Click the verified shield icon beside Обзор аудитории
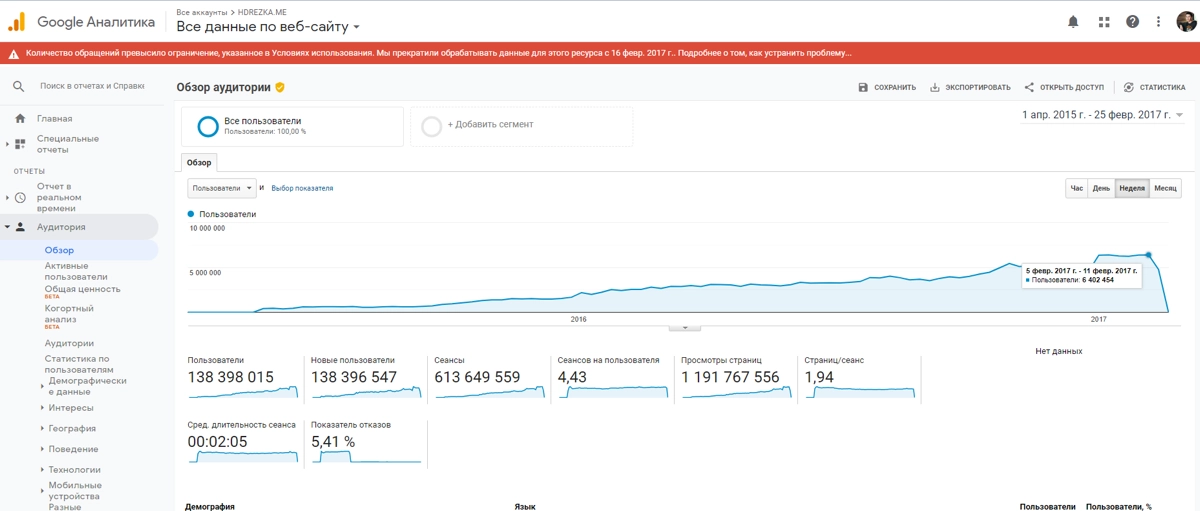The image size is (1200, 511). coord(280,88)
